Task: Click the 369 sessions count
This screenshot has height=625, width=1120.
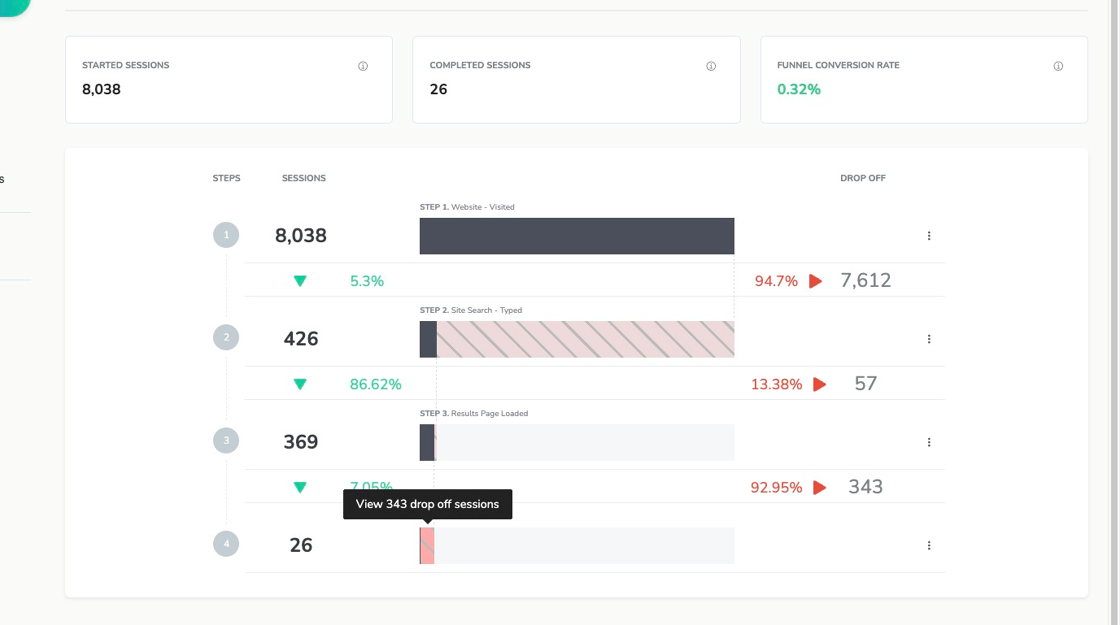Action: 301,442
